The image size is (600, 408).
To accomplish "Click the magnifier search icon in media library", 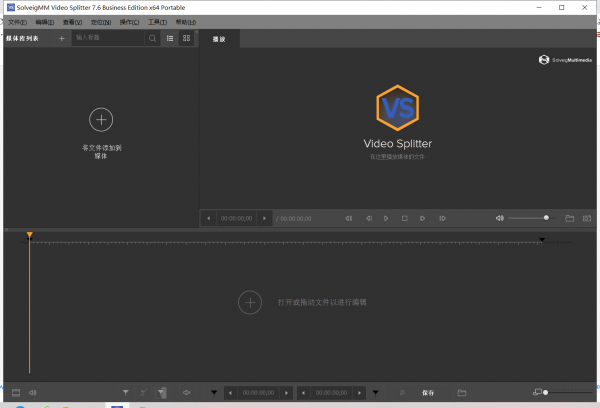I will 152,38.
